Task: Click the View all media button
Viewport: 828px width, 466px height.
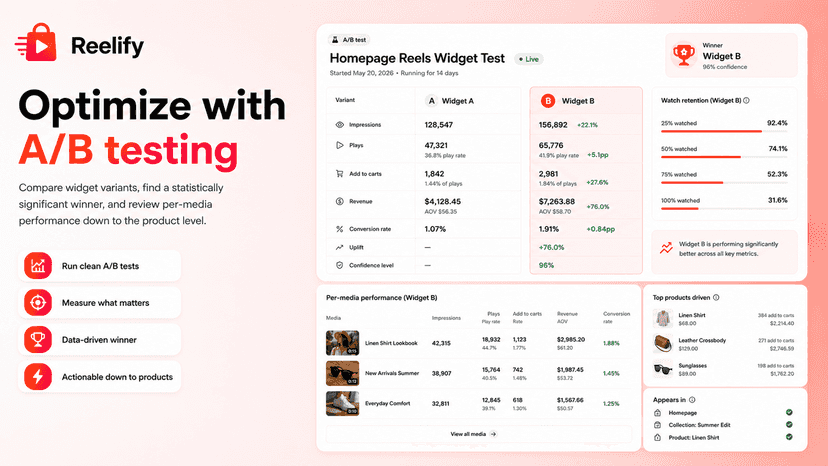Action: (479, 434)
